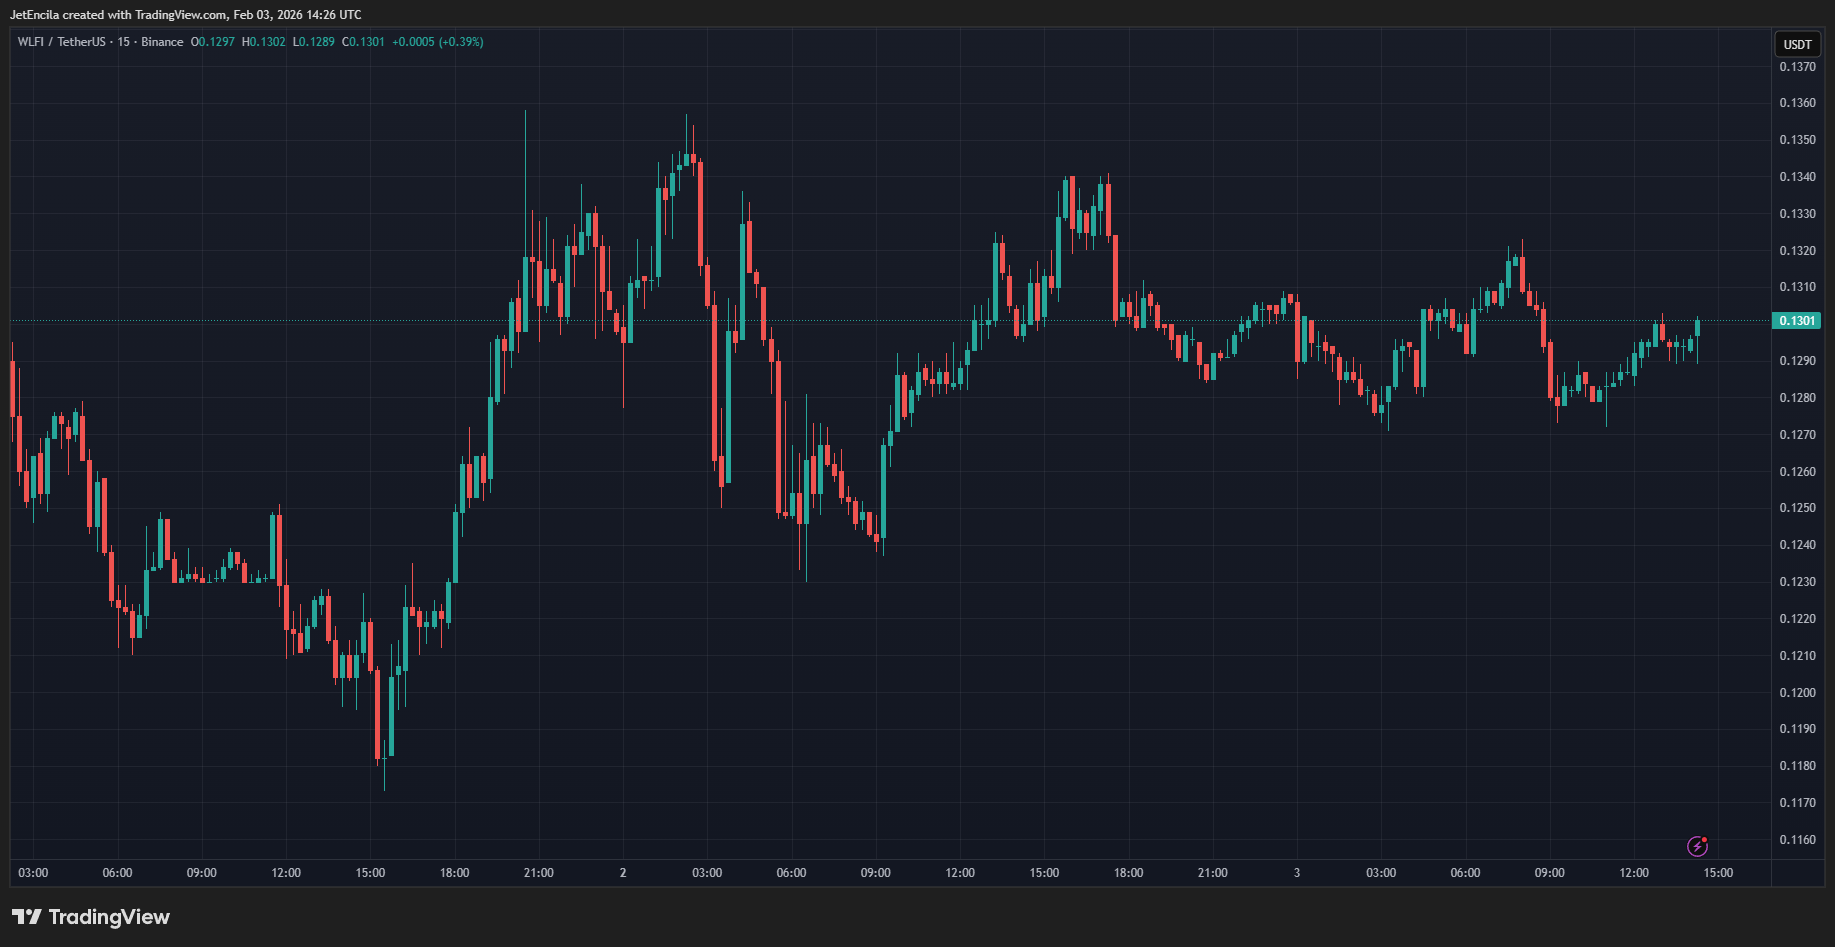Screen dimensions: 1835x947
Task: Click the H0.1302 high value in legend
Action: [264, 42]
